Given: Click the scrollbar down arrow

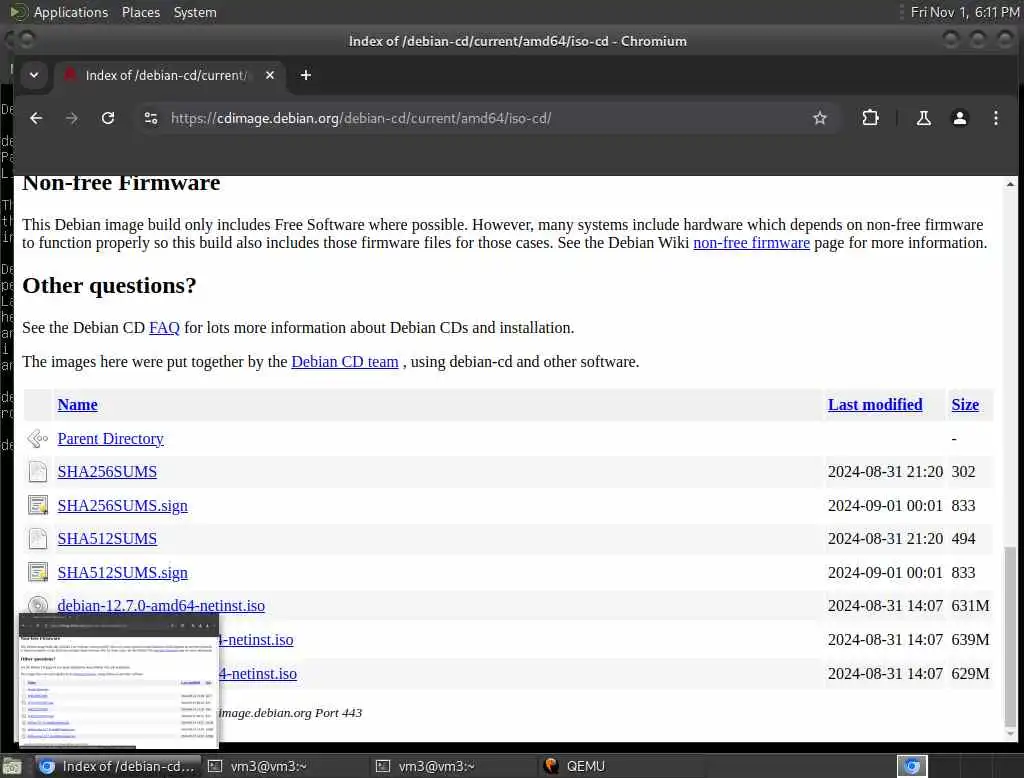Looking at the screenshot, I should [1010, 734].
